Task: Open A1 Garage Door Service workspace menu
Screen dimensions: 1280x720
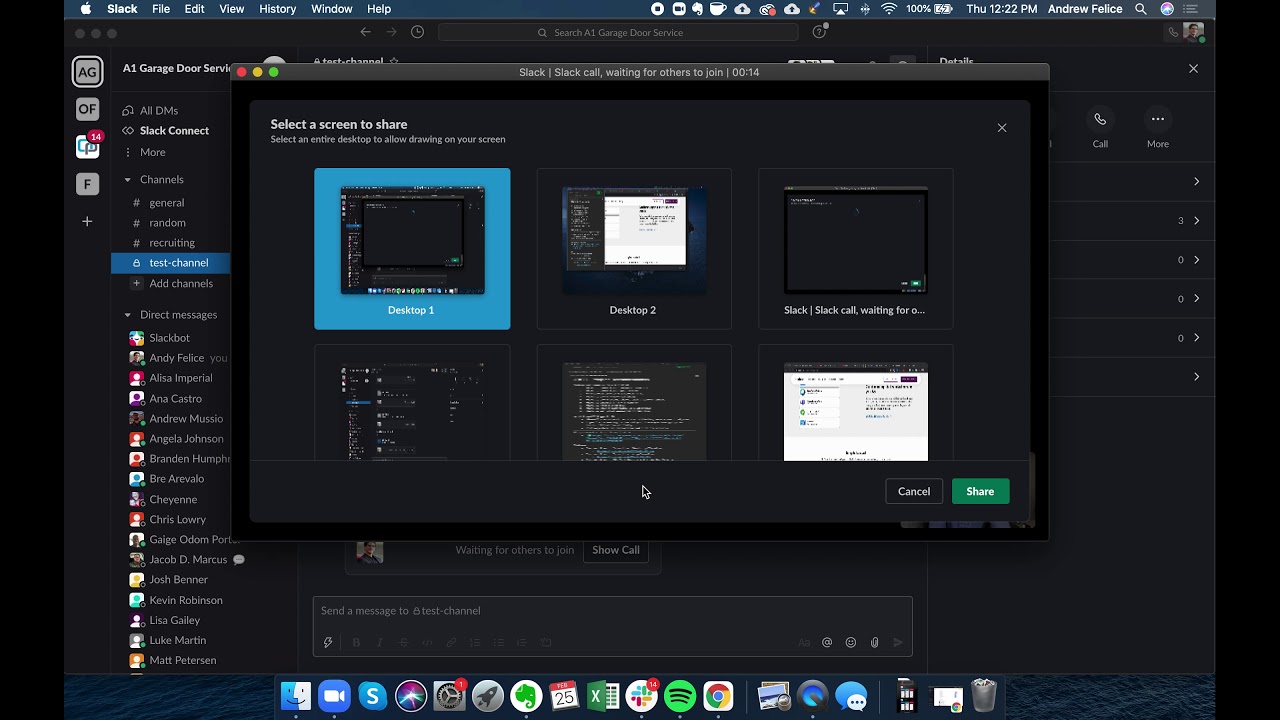Action: point(177,69)
